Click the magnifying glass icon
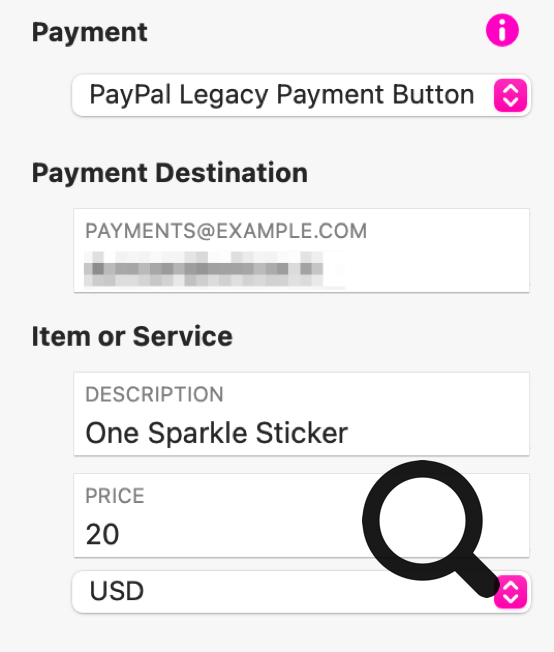 (431, 529)
